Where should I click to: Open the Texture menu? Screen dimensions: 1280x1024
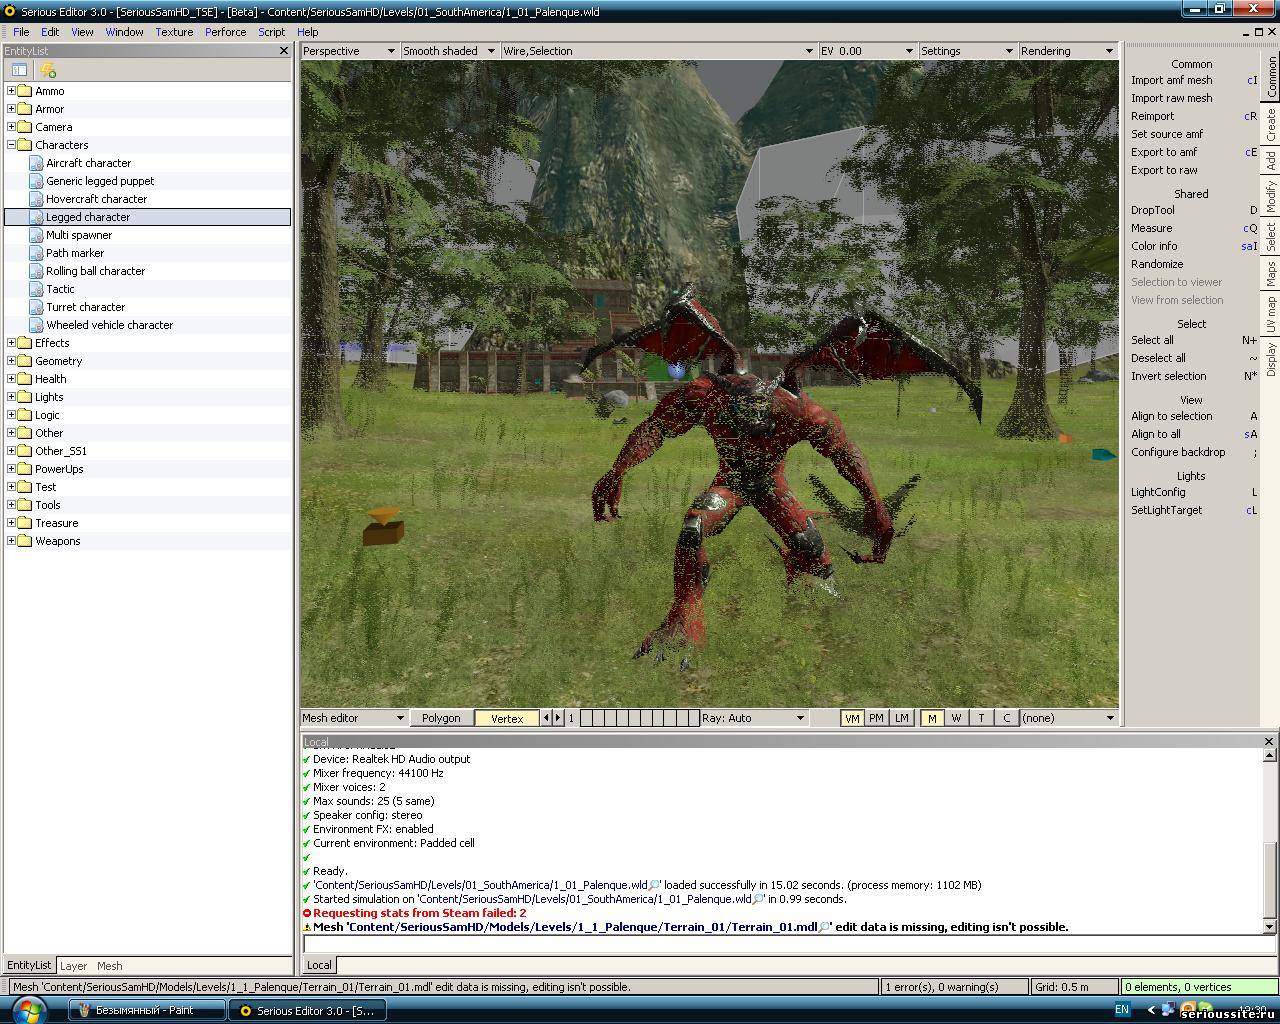[x=174, y=32]
